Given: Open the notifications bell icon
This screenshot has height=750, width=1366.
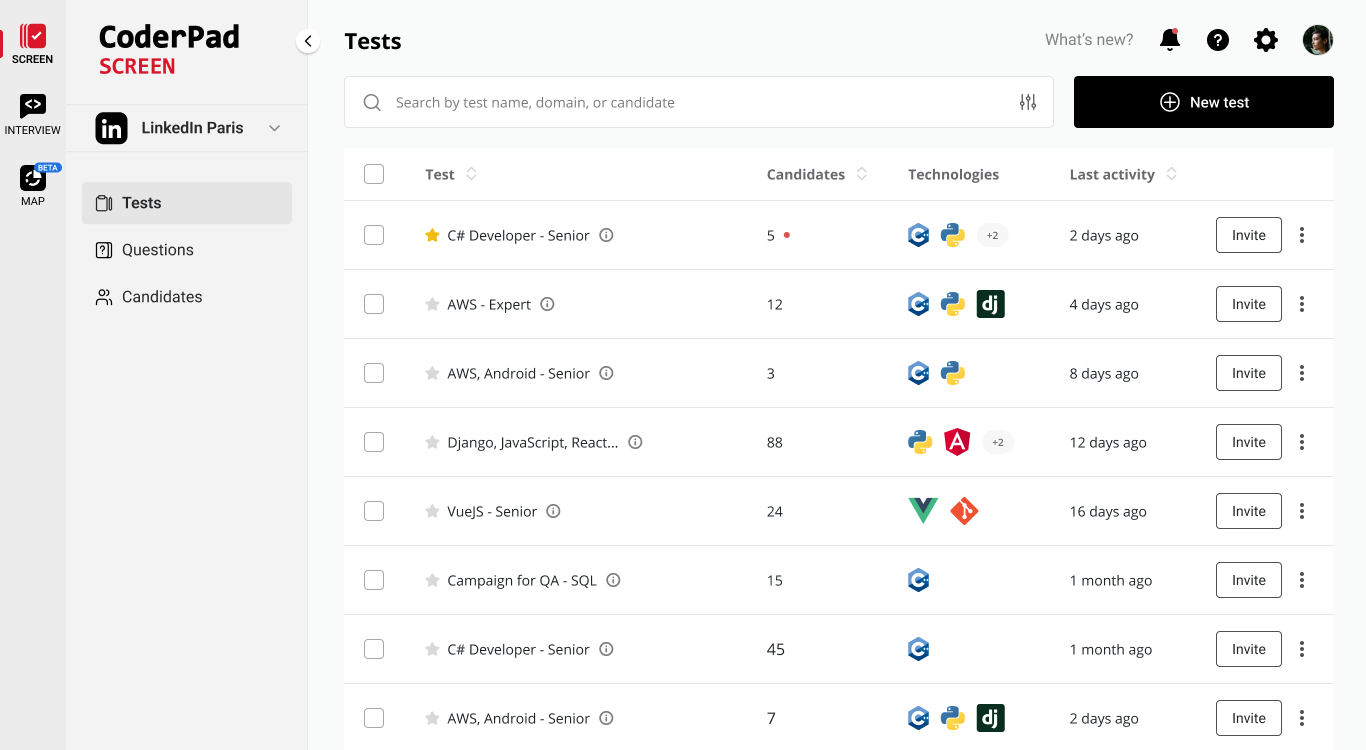Looking at the screenshot, I should pyautogui.click(x=1169, y=40).
